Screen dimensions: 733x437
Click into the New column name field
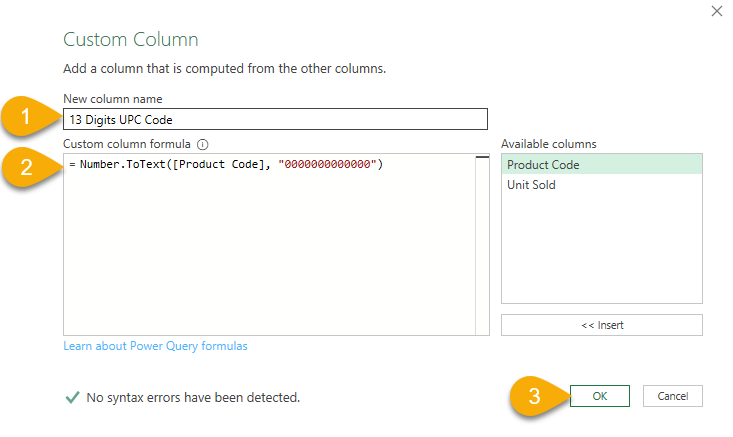point(275,119)
